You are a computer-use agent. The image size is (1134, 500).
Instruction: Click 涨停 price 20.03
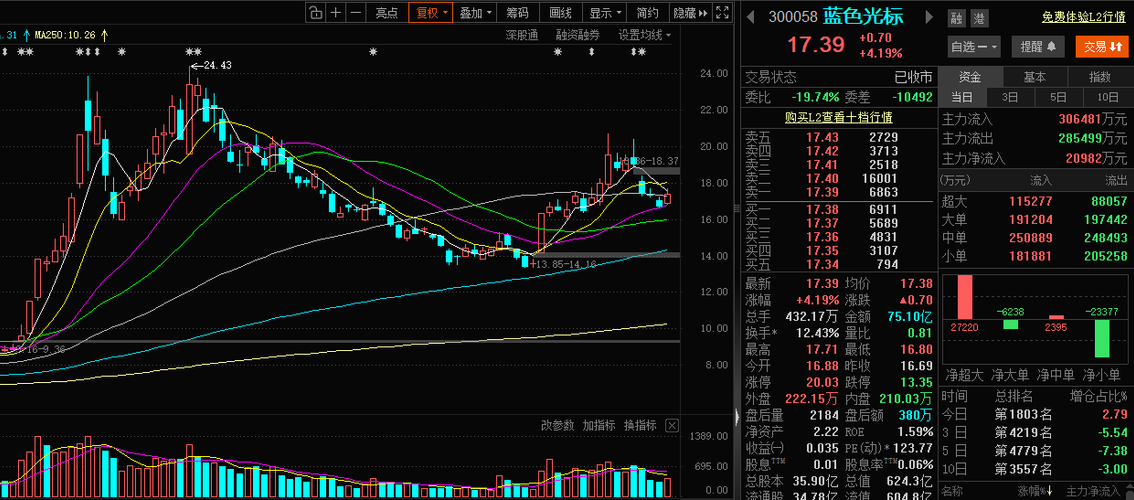[824, 381]
